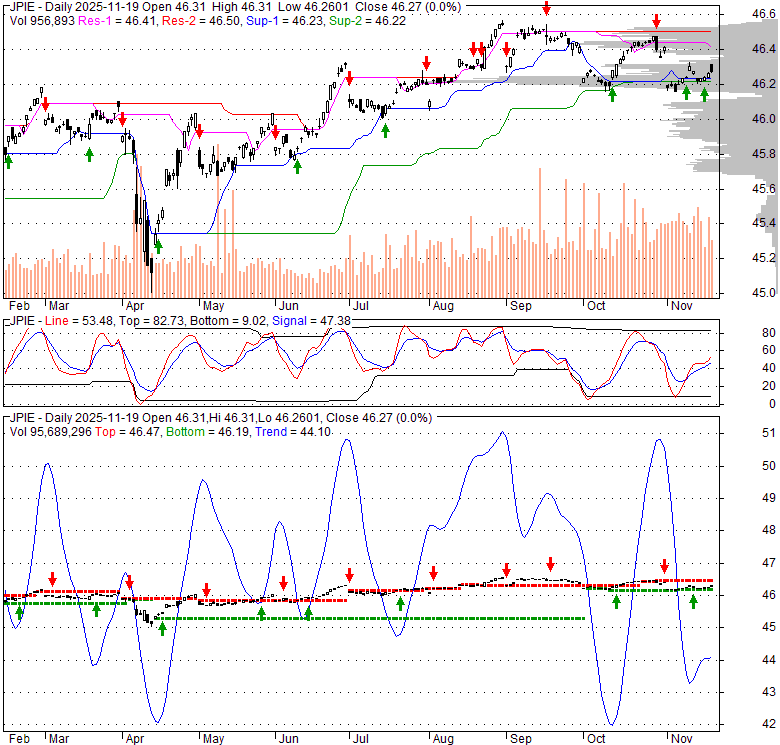This screenshot has width=780, height=745.
Task: Click the Line = 53.48 oscillator label
Action: [79, 321]
